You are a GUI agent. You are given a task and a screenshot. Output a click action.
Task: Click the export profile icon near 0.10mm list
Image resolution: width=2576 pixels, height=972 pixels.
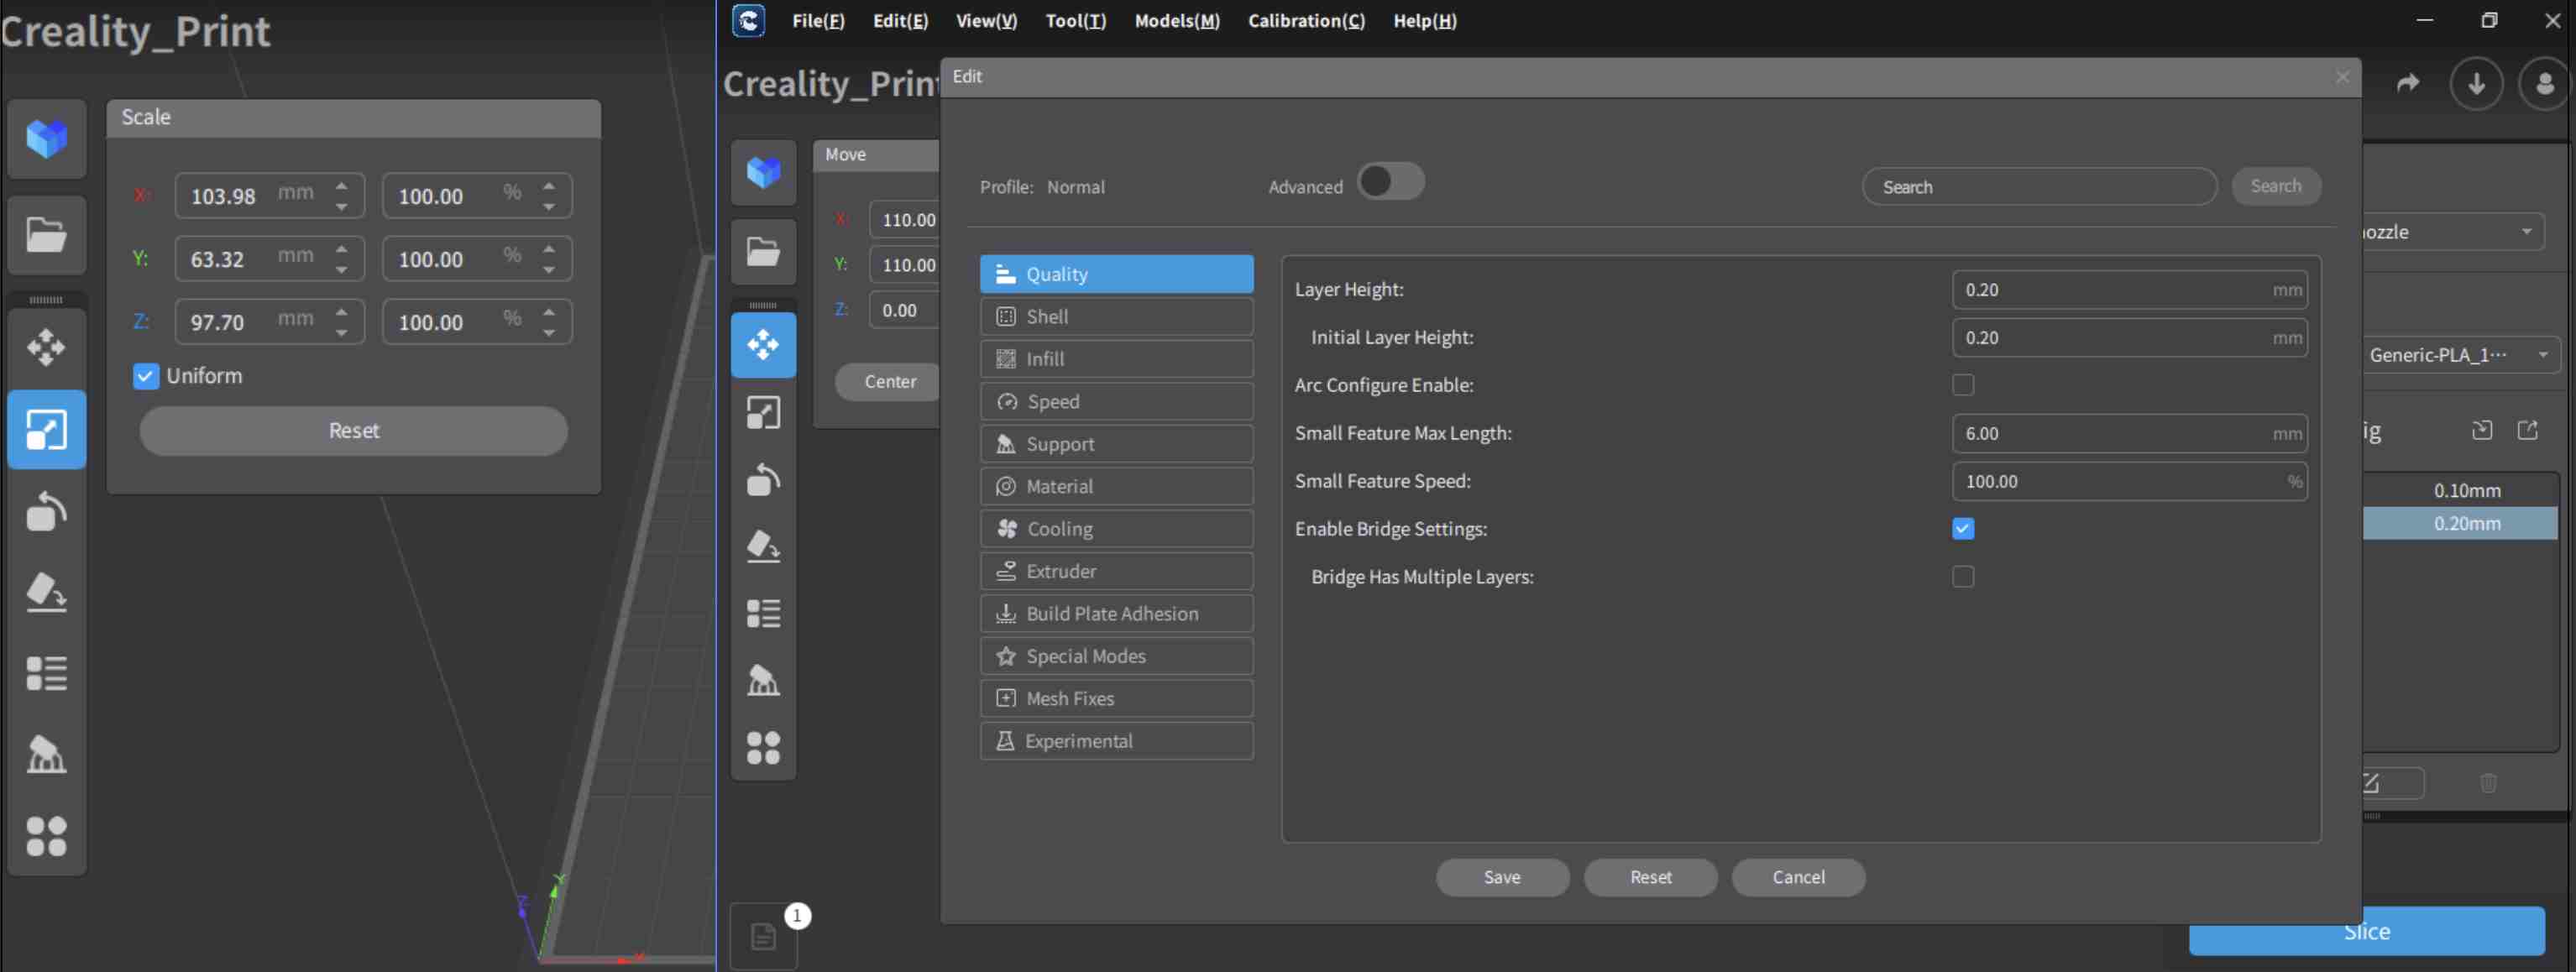point(2528,430)
